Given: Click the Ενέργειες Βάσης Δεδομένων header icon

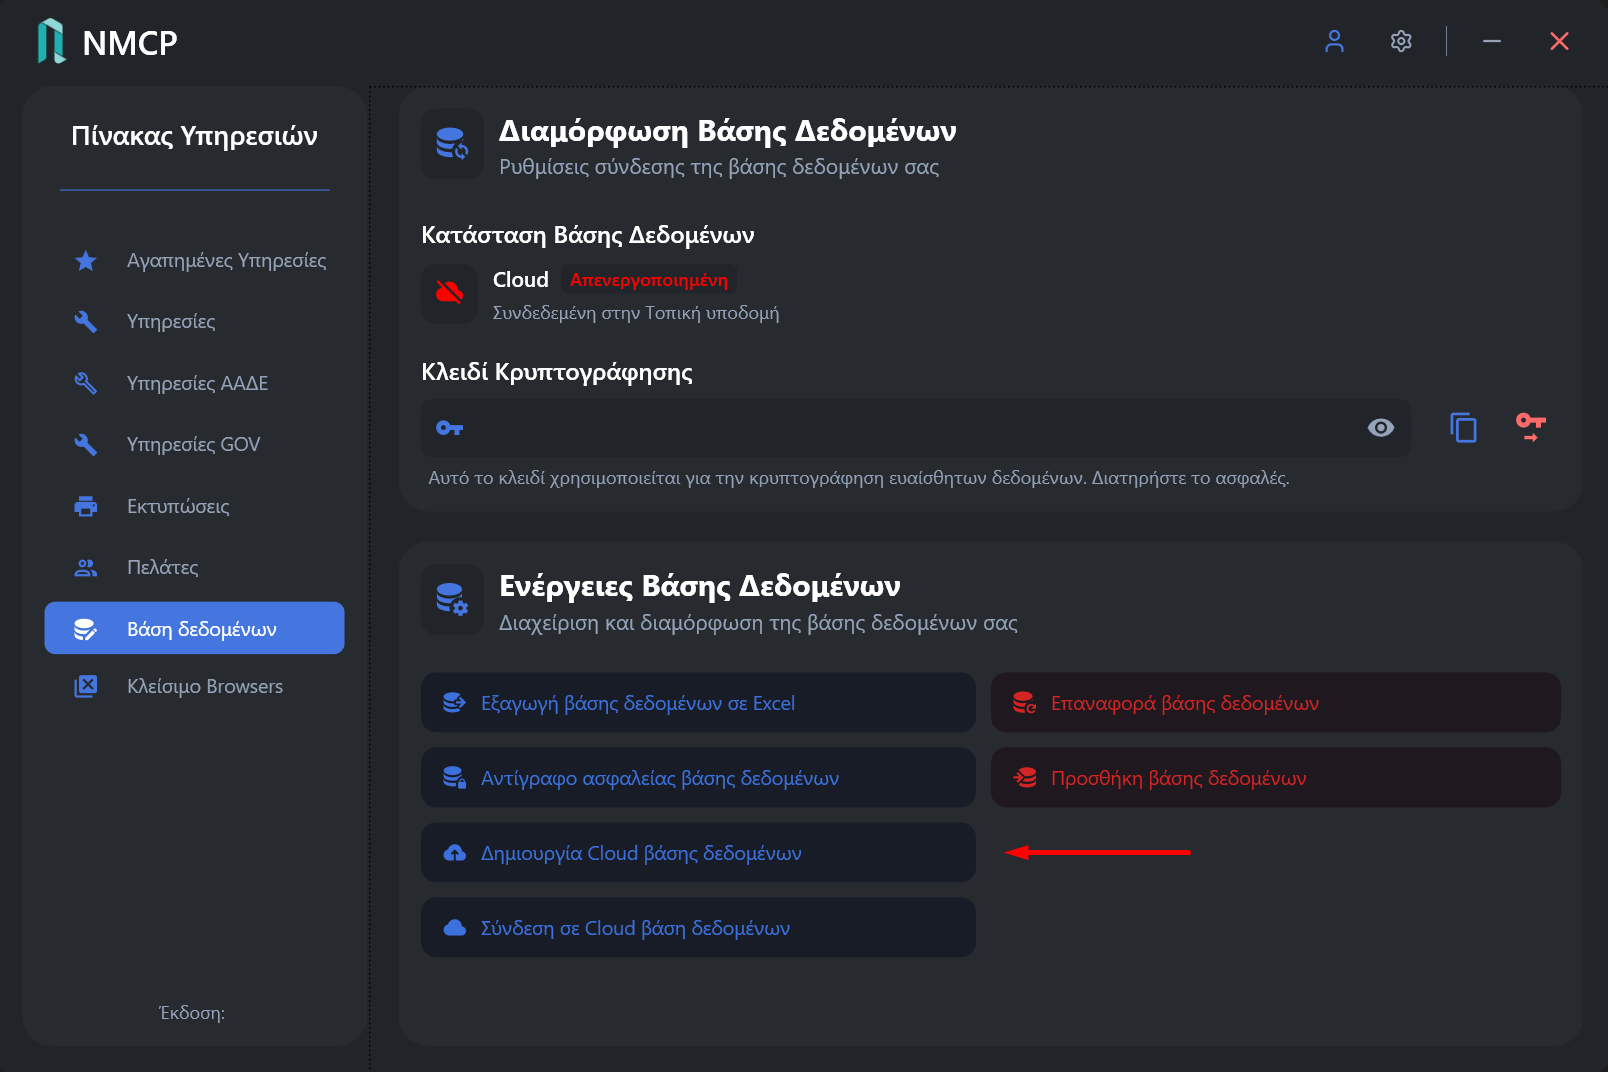Looking at the screenshot, I should [x=452, y=599].
